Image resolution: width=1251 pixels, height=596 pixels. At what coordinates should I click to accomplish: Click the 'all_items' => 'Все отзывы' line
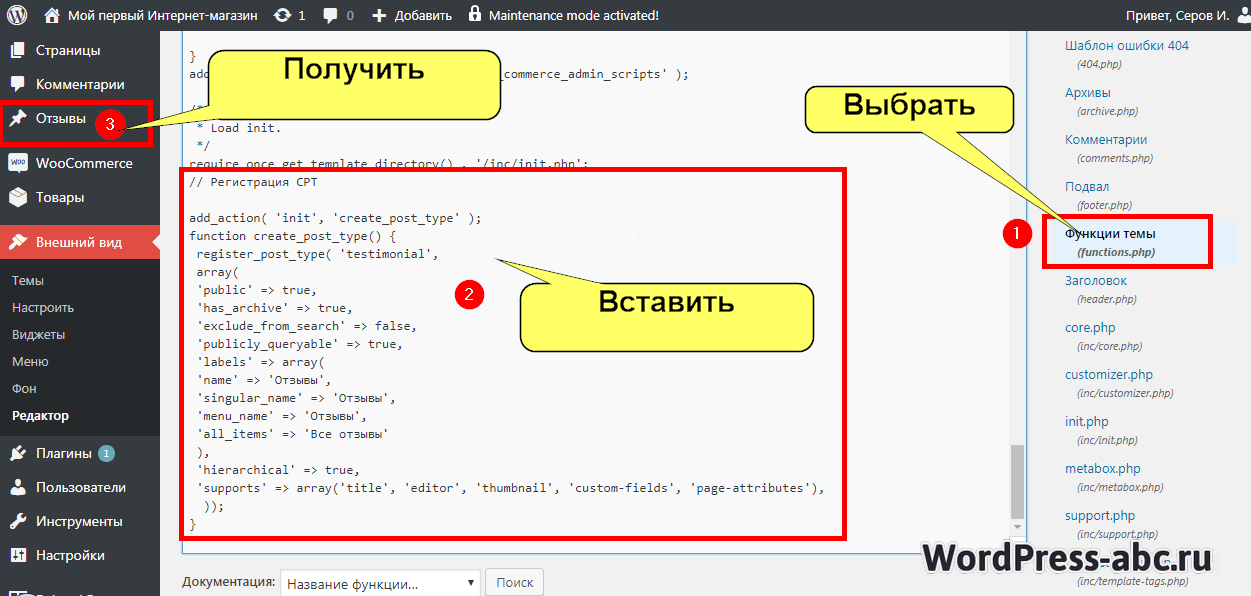pyautogui.click(x=292, y=434)
